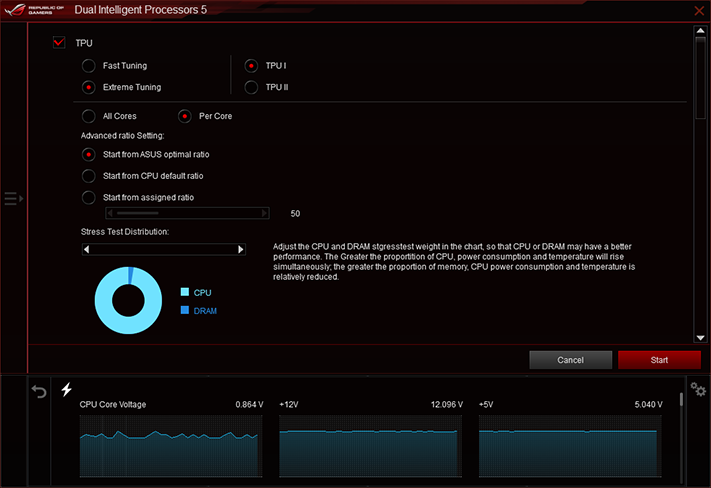Click the Stress Test Distribution slider track
This screenshot has width=711, height=488.
click(x=164, y=249)
